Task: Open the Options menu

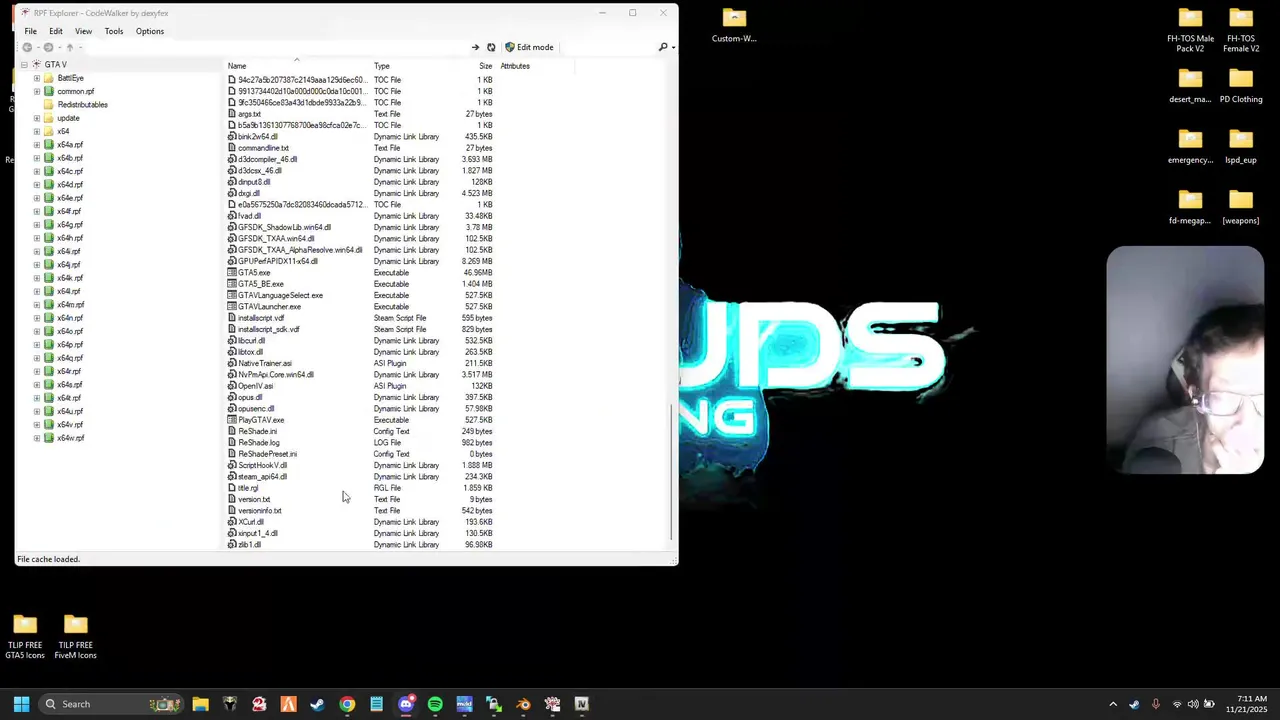Action: [150, 31]
